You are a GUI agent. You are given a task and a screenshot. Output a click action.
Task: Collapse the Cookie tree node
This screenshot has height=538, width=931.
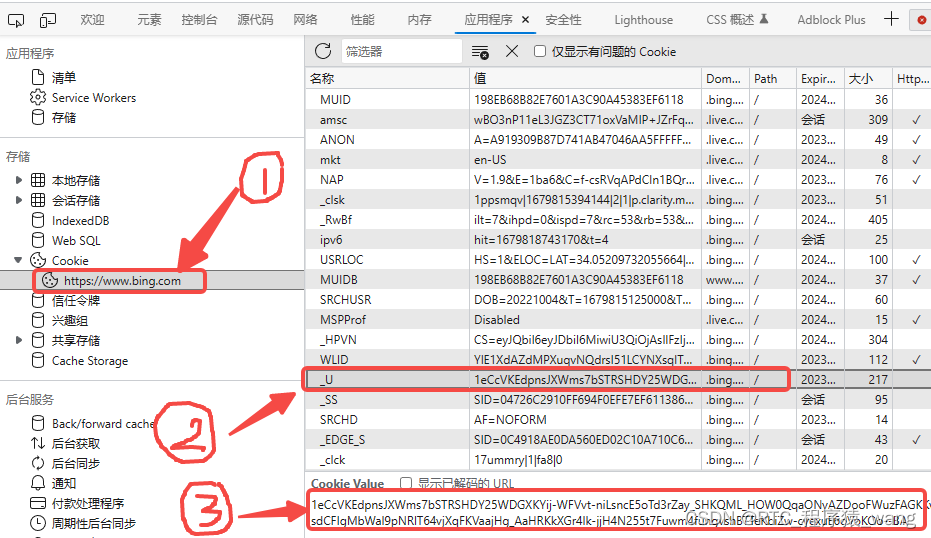tap(18, 260)
